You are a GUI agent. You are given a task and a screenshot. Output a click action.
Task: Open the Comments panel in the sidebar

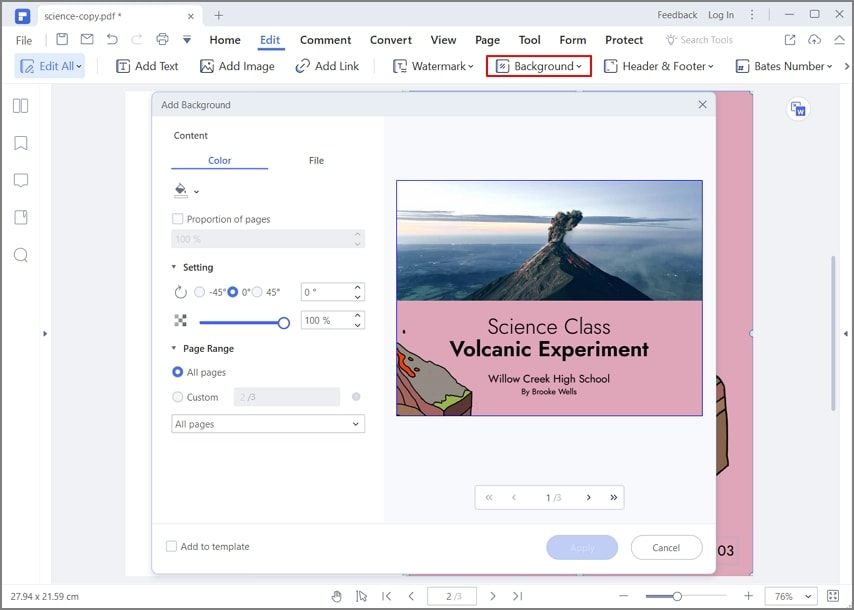[21, 180]
